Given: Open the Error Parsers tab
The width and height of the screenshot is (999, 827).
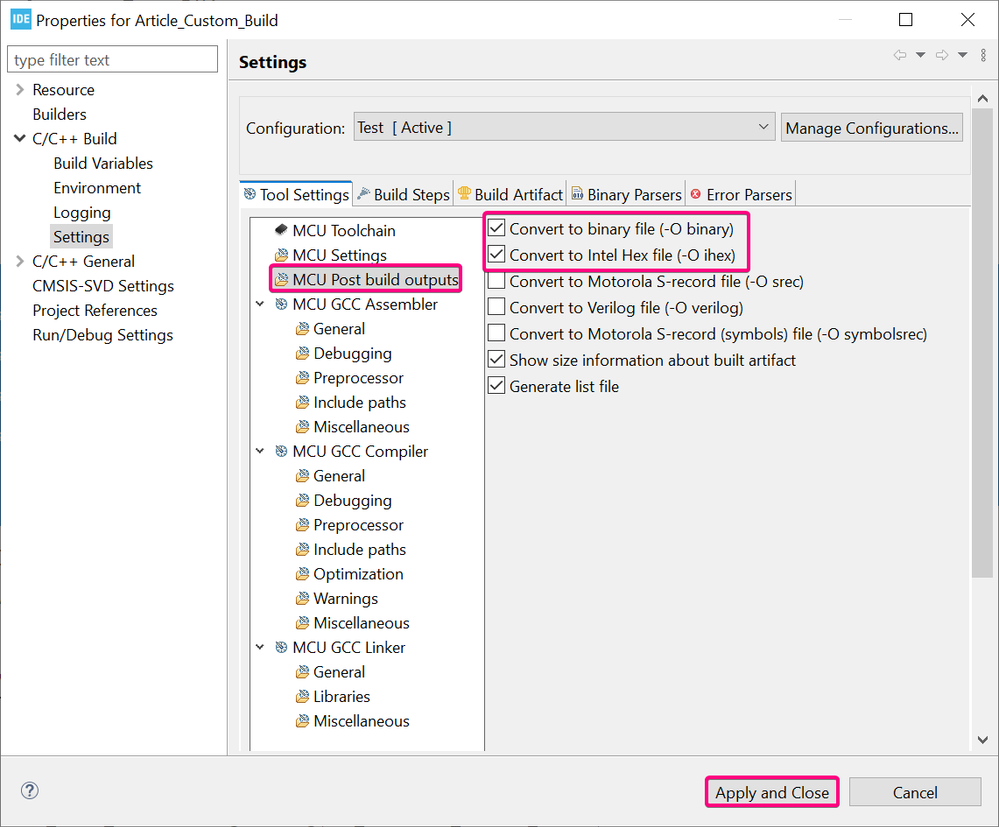Looking at the screenshot, I should [x=741, y=195].
